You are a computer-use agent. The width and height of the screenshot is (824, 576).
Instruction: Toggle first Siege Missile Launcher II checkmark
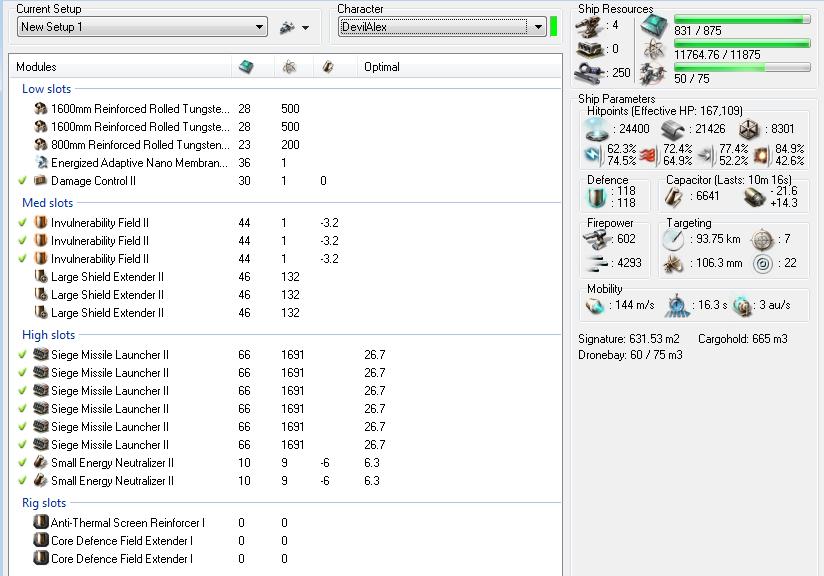[22, 354]
